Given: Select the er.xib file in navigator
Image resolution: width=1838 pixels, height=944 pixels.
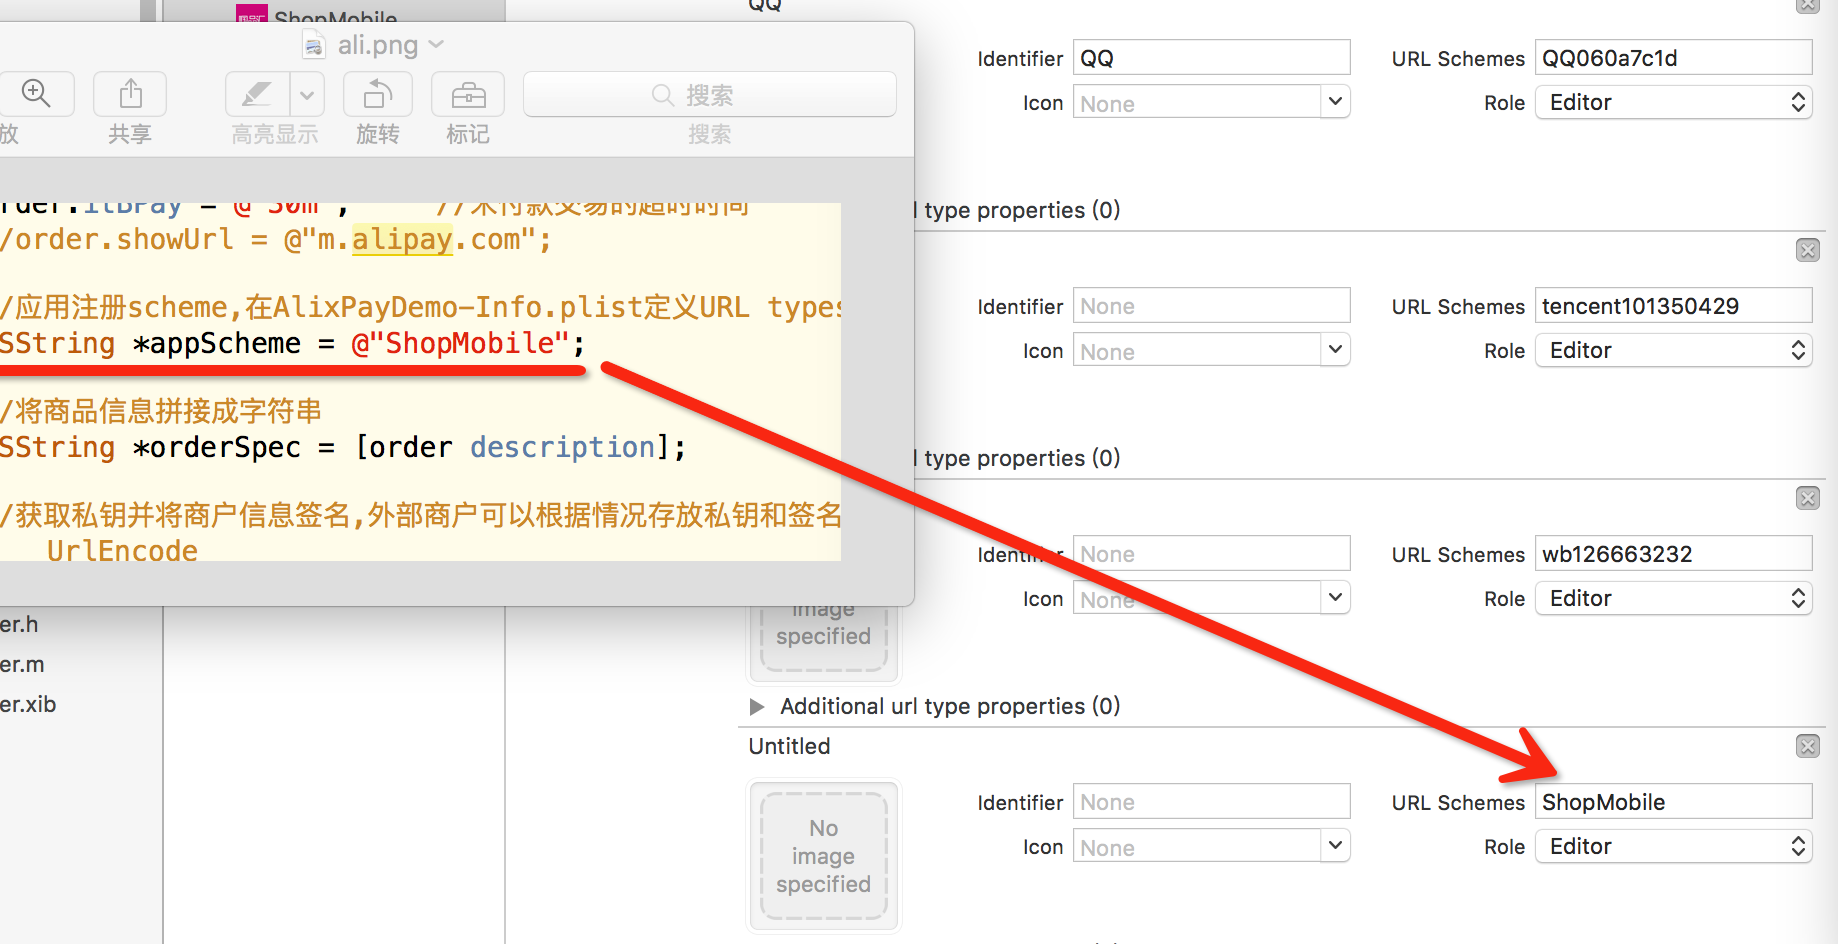Looking at the screenshot, I should 28,704.
